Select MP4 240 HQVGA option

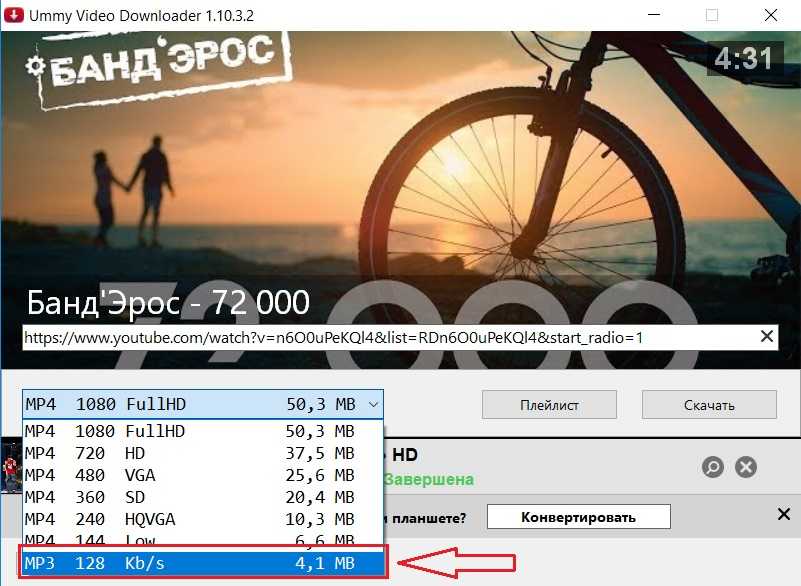[x=203, y=519]
